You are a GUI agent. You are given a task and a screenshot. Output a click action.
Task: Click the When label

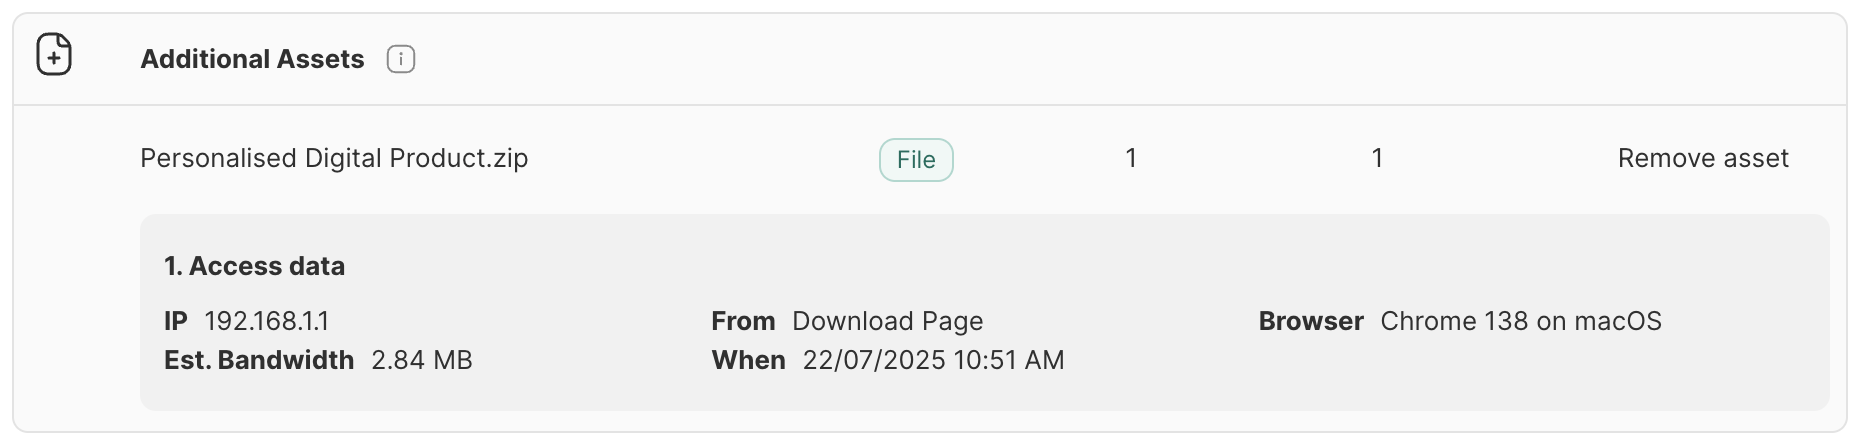pos(748,360)
